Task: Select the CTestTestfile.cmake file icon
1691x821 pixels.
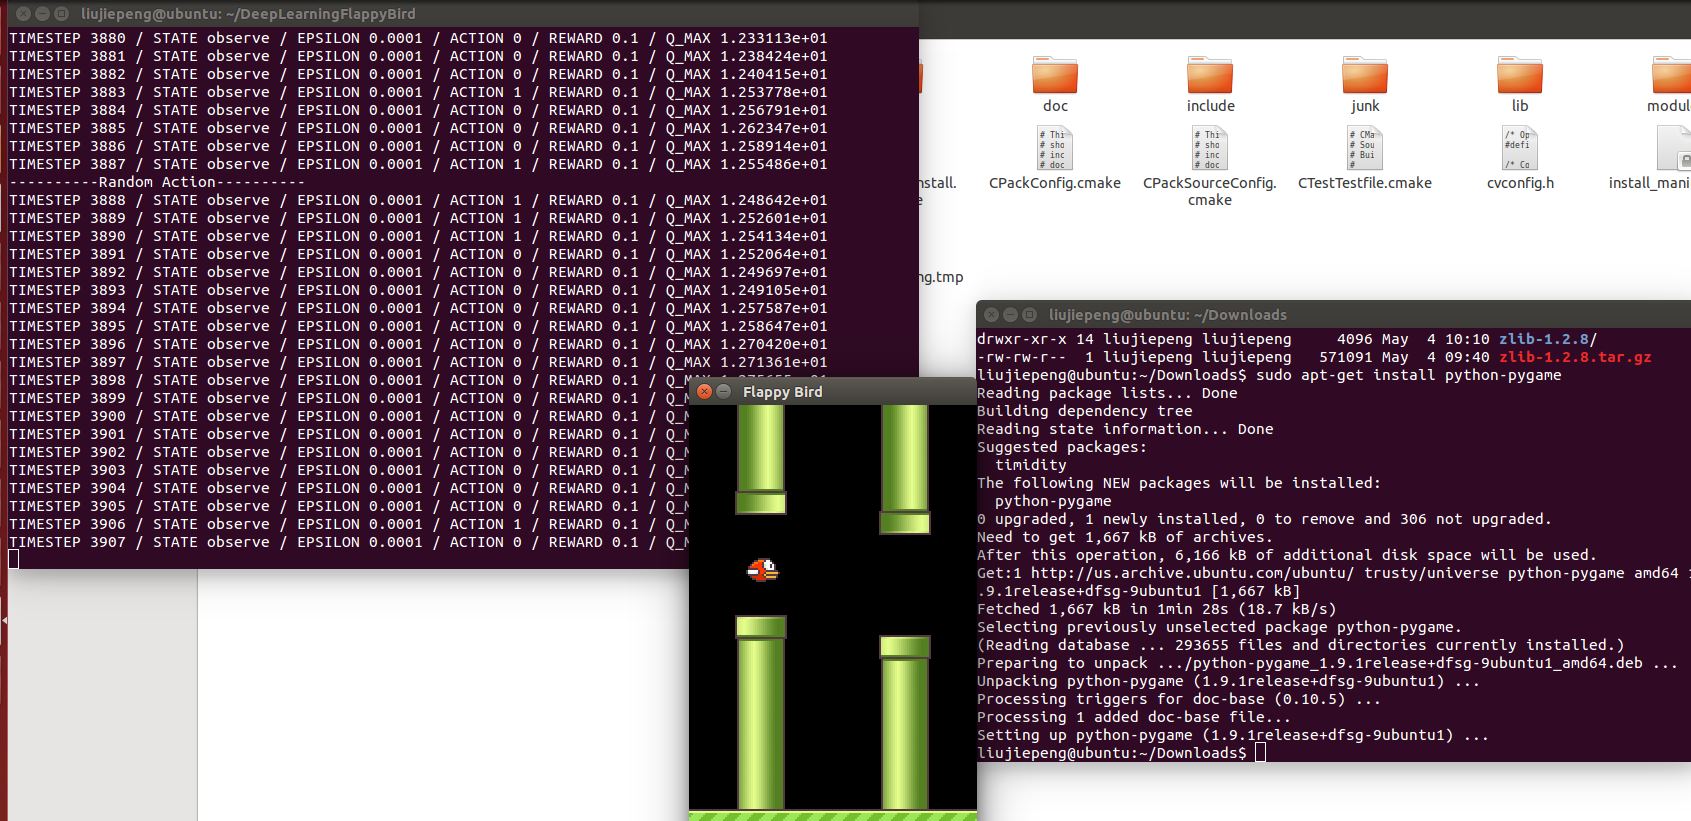Action: tap(1365, 148)
